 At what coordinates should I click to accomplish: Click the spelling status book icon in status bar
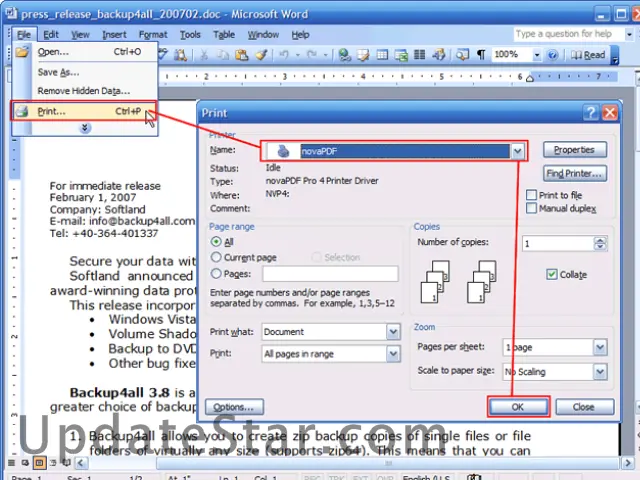click(474, 477)
